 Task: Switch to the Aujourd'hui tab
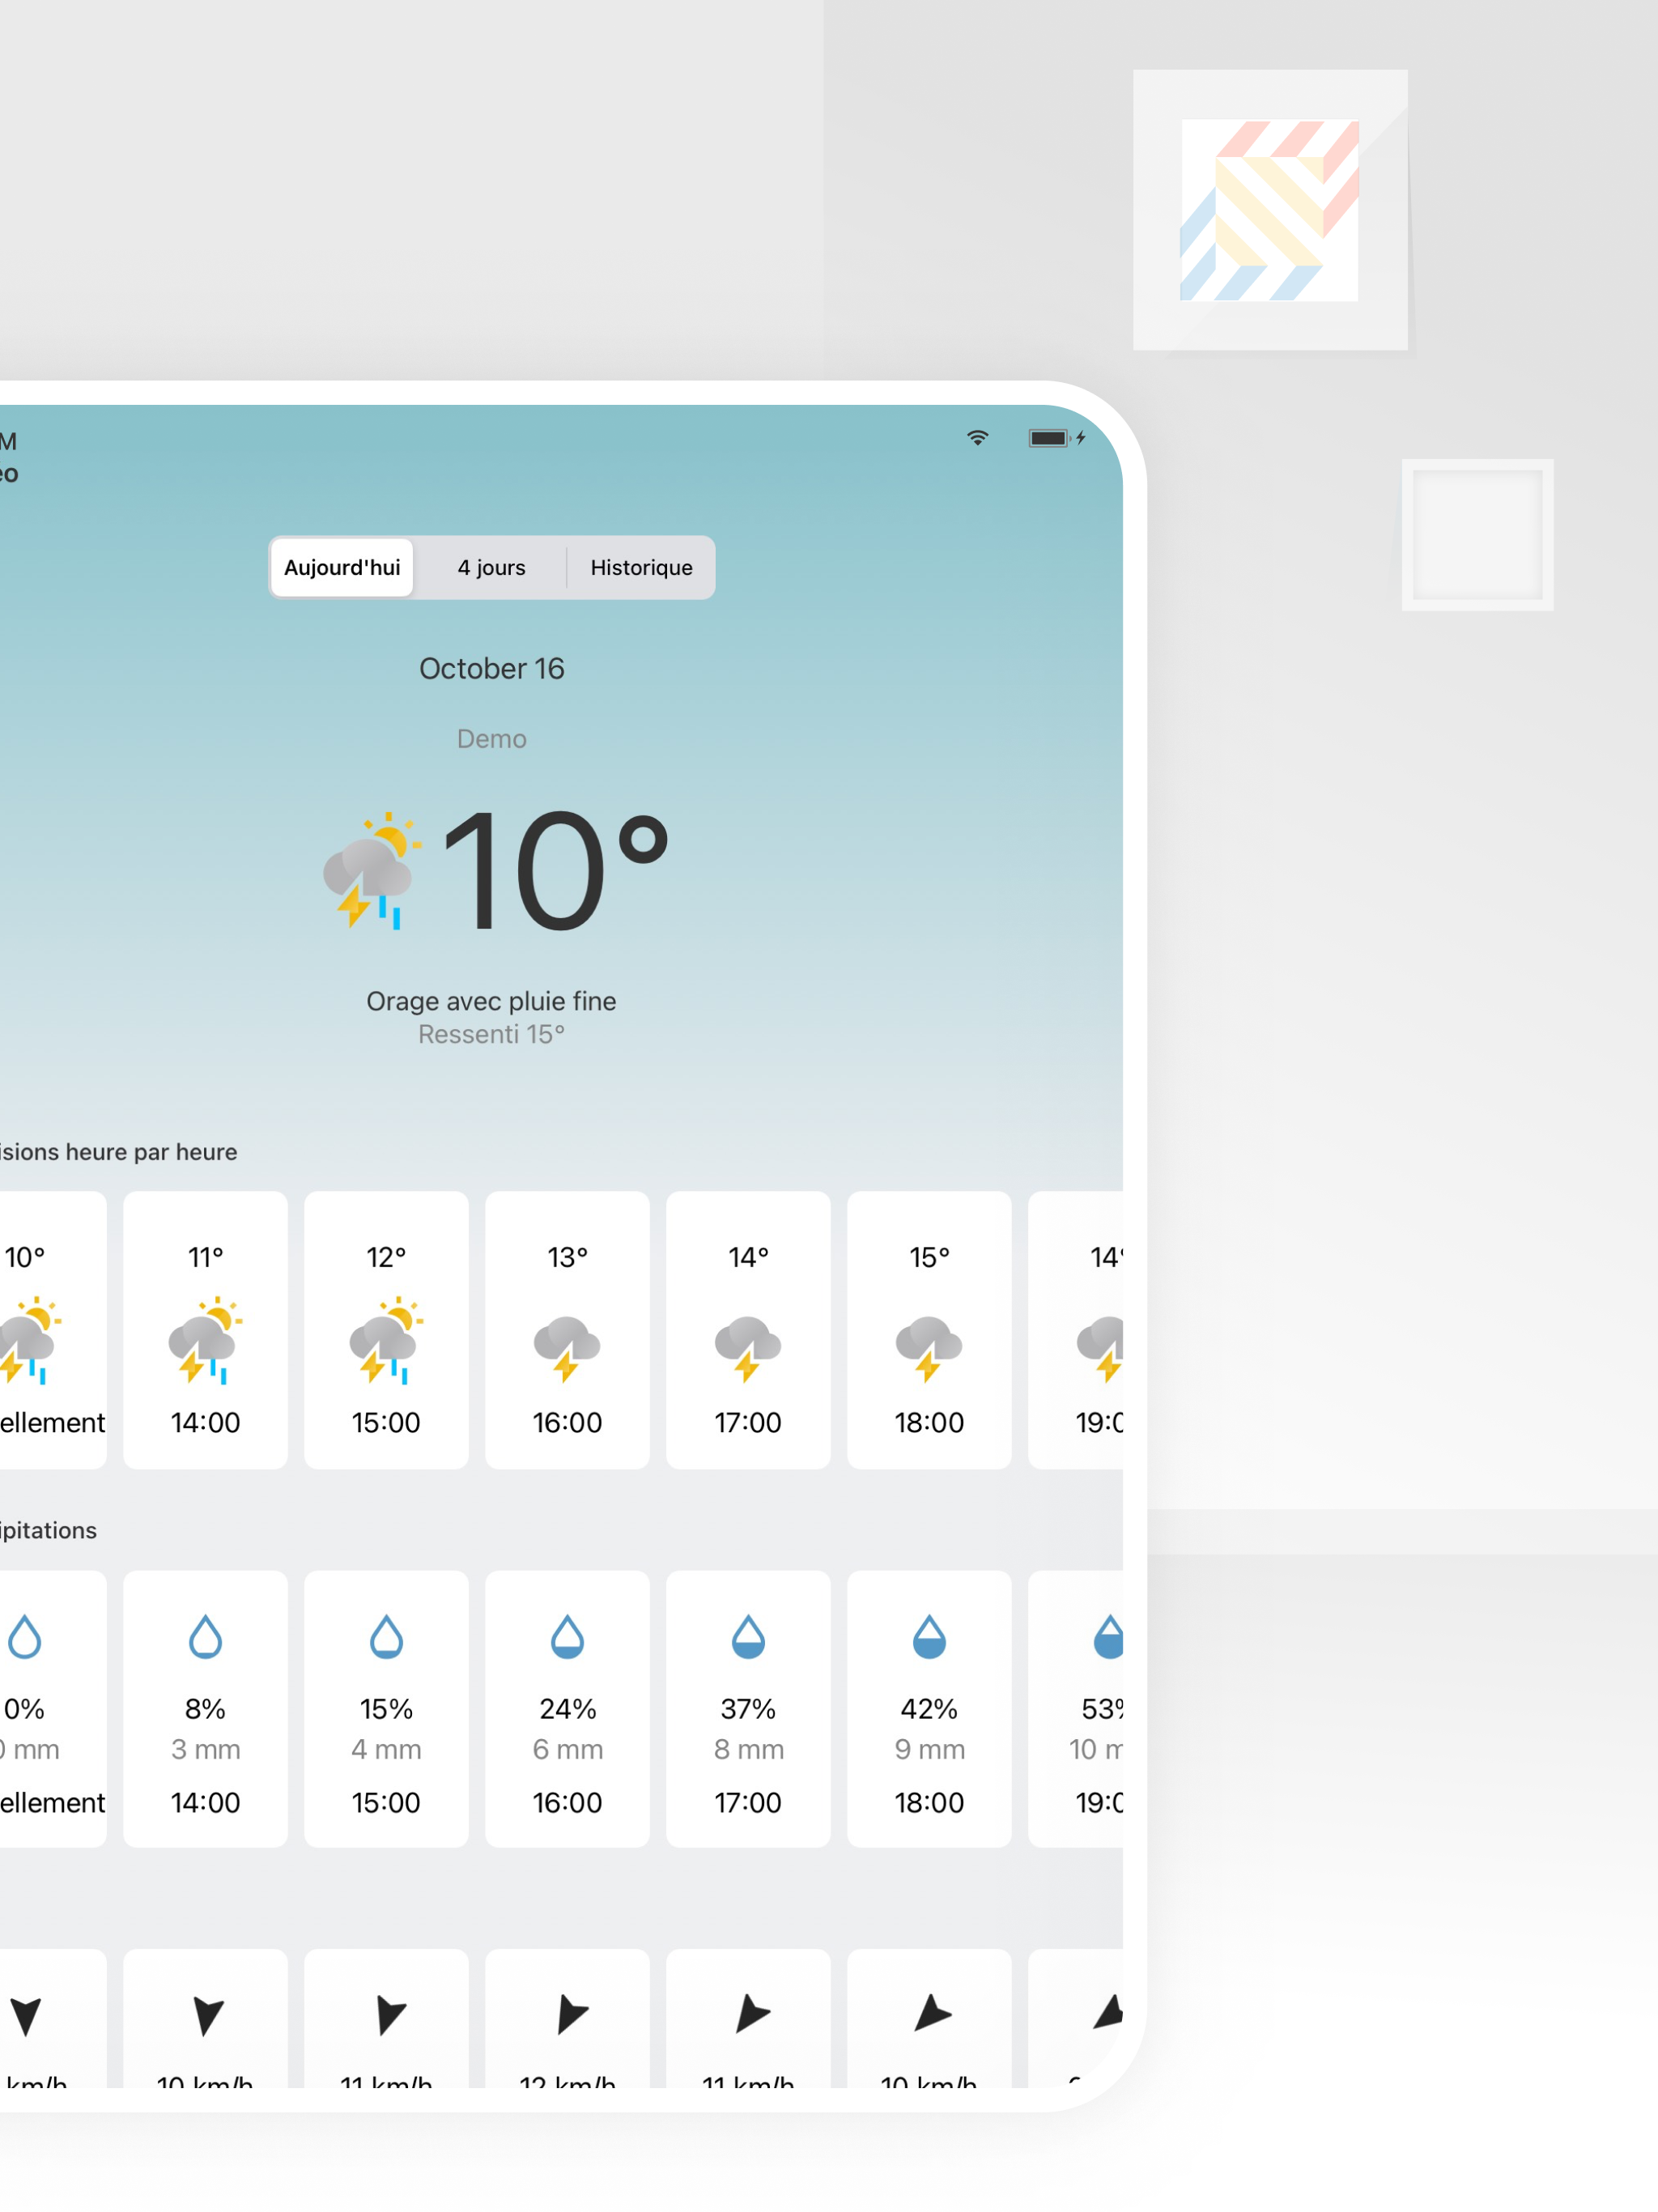342,568
